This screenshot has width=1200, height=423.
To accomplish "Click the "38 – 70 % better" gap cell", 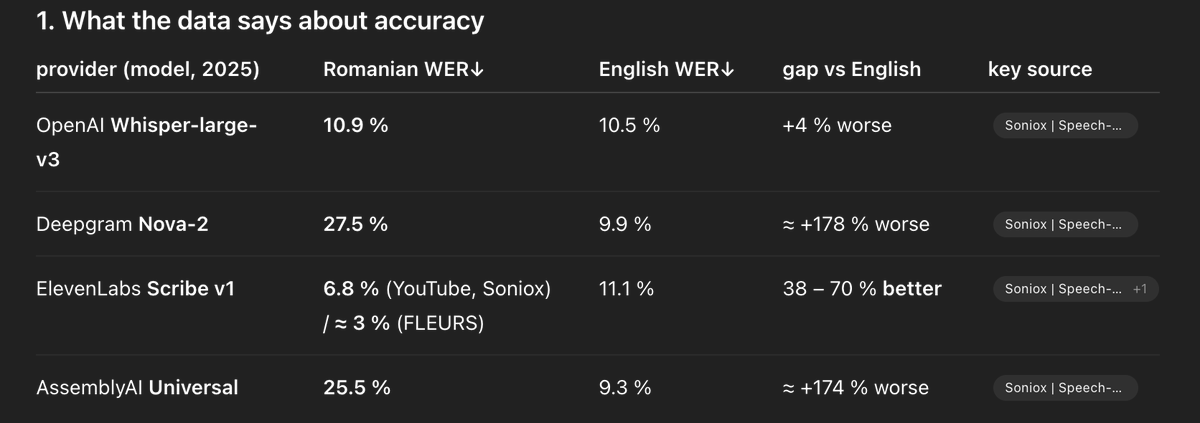I will [861, 289].
